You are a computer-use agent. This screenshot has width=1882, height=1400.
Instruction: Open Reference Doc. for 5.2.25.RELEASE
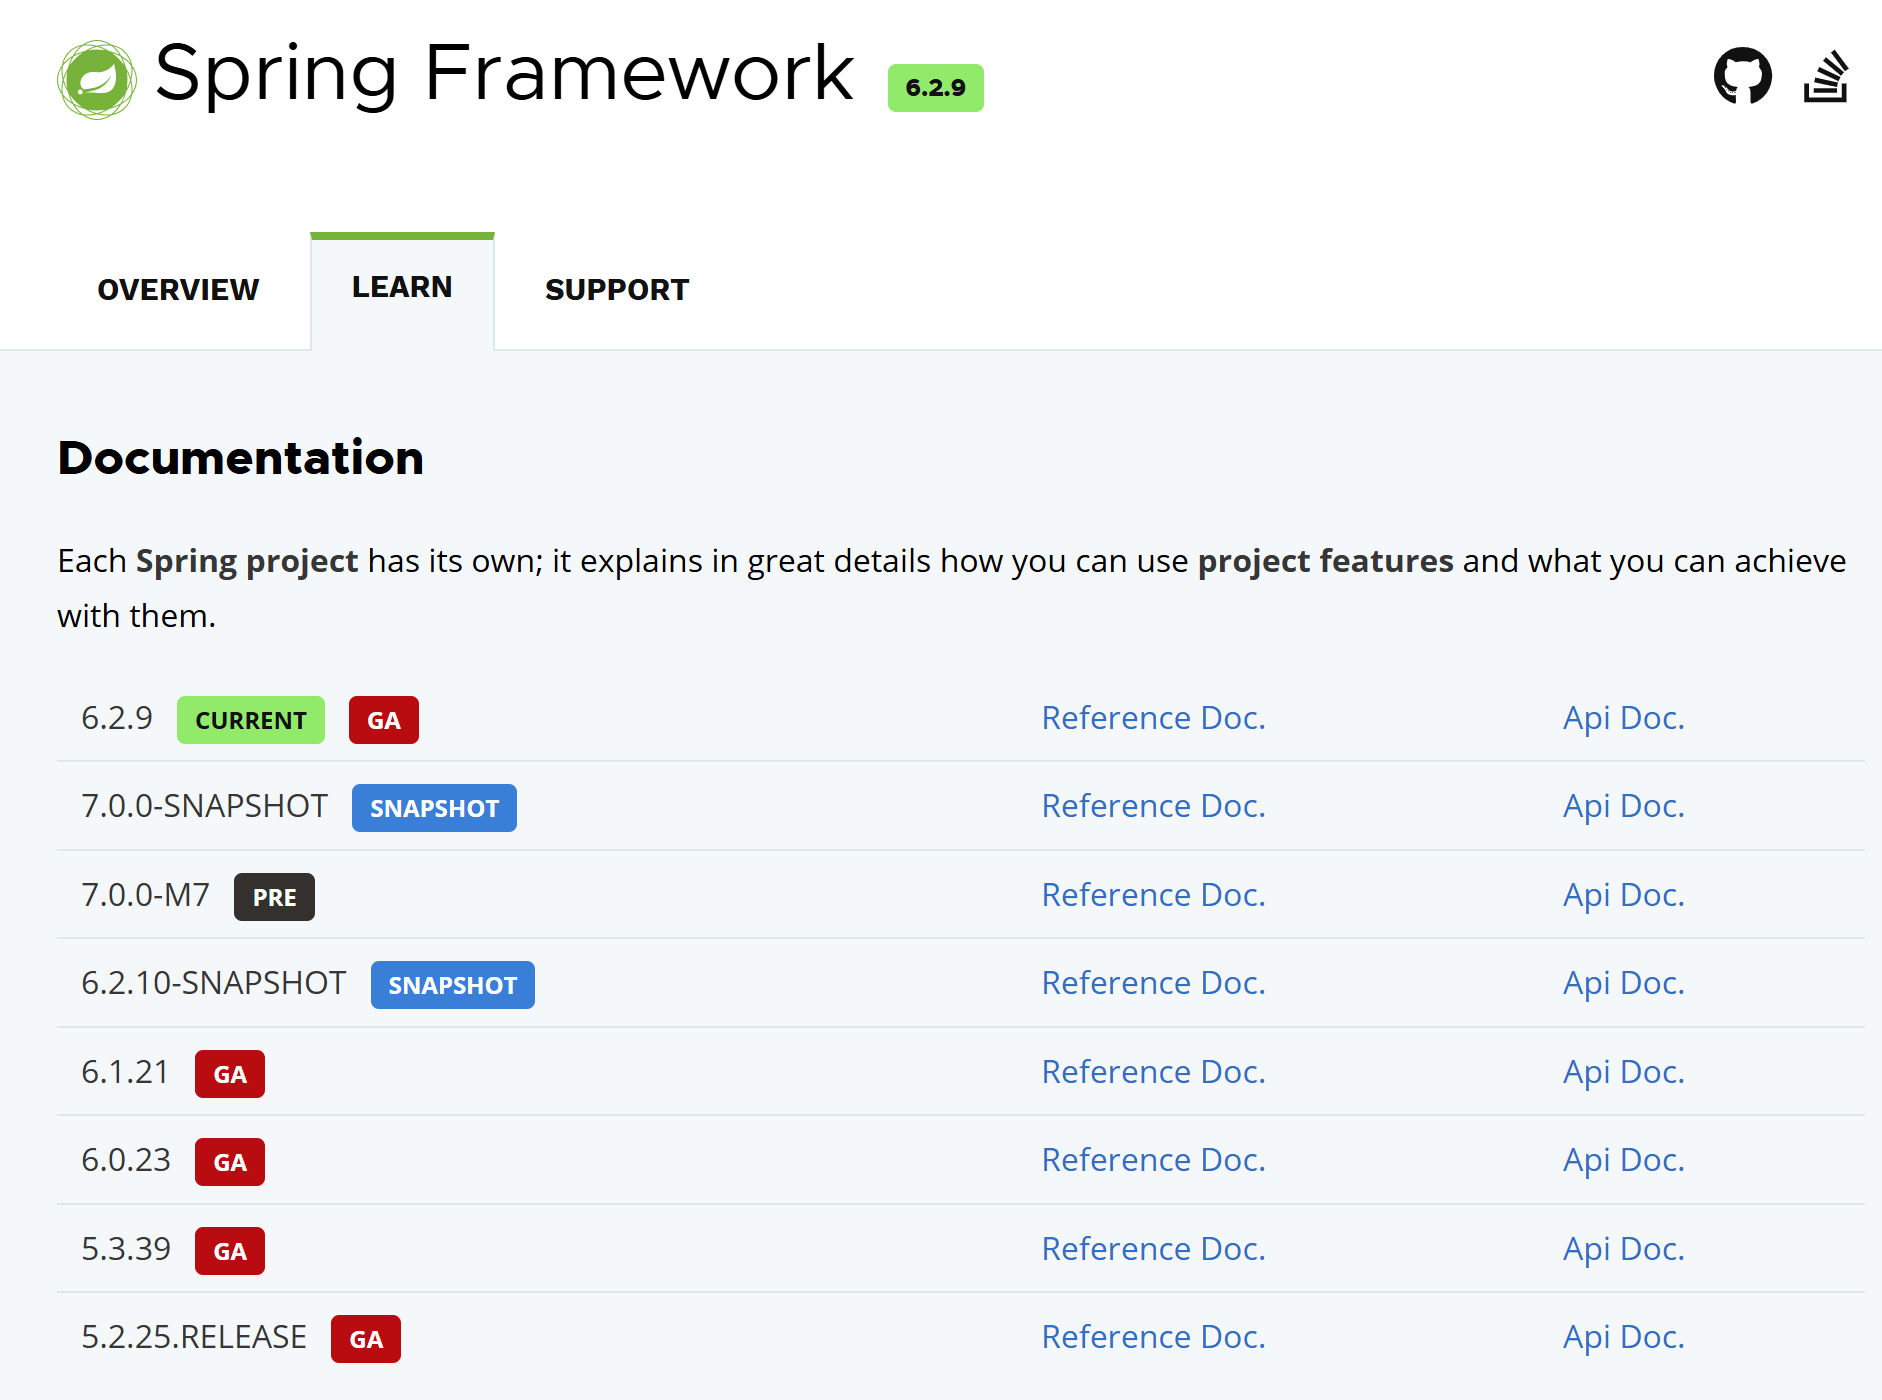pyautogui.click(x=1154, y=1337)
